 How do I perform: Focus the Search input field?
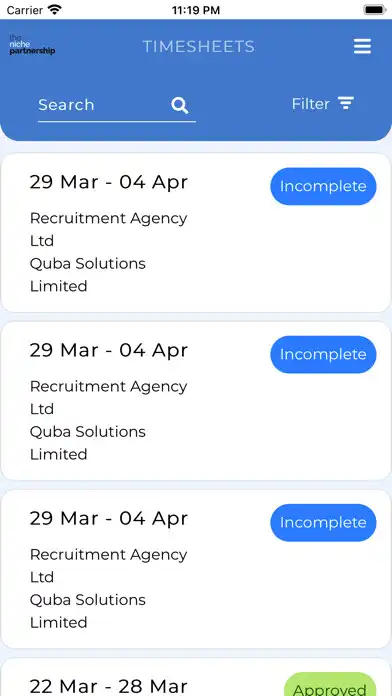pyautogui.click(x=117, y=106)
